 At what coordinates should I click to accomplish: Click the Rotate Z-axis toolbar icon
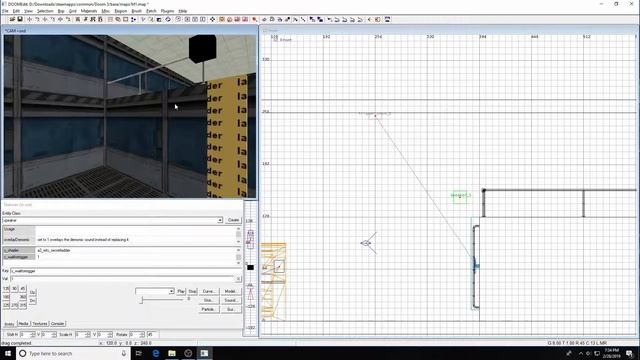(68, 19)
